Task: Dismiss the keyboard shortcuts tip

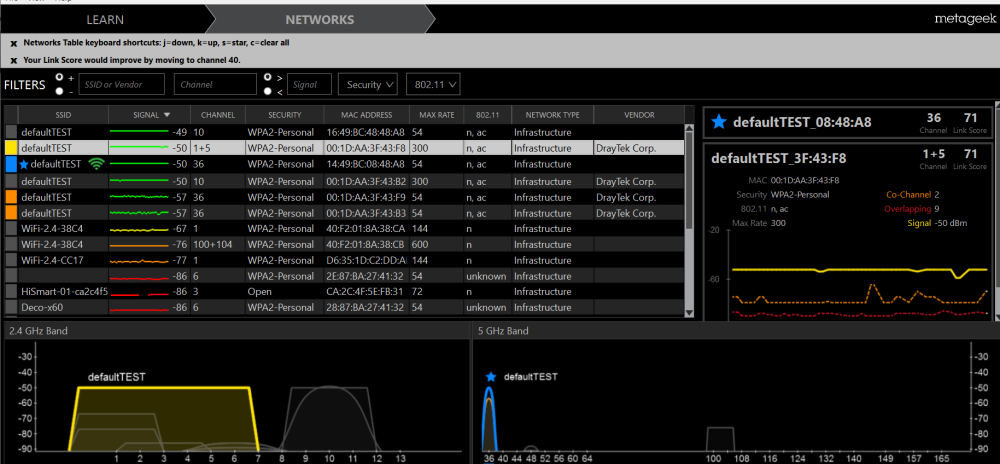Action: tap(14, 44)
